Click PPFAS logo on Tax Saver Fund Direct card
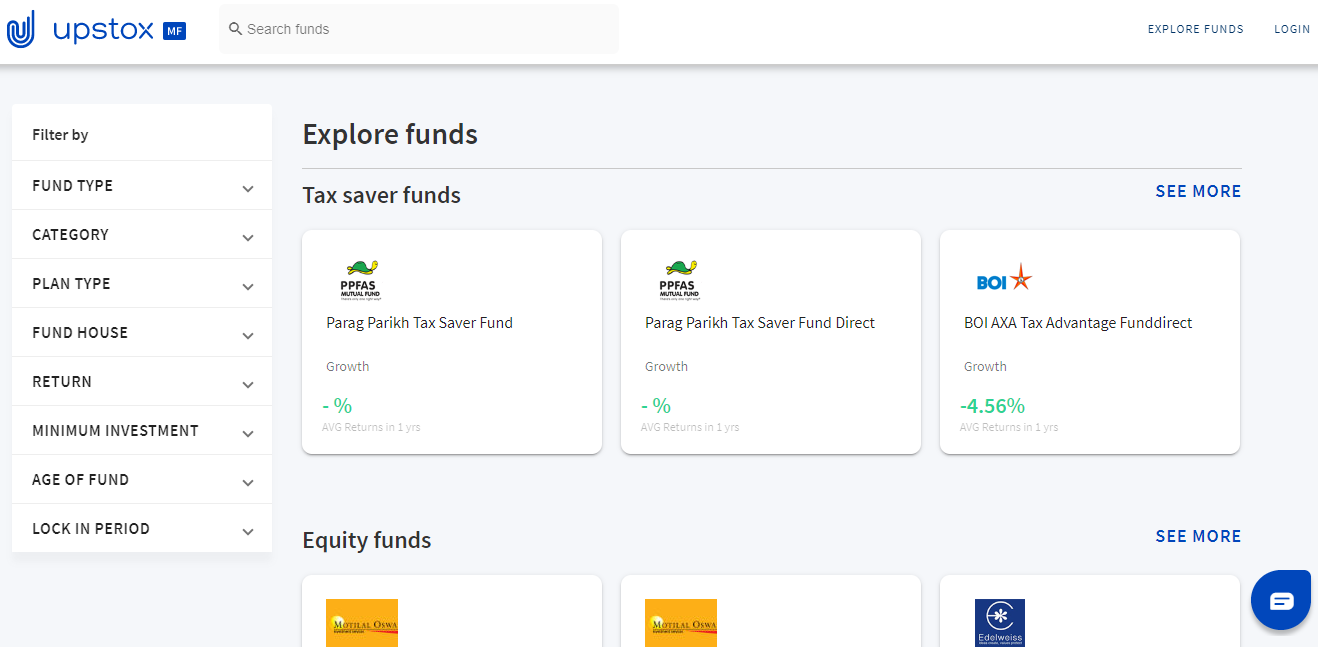This screenshot has height=647, width=1318. (x=680, y=280)
